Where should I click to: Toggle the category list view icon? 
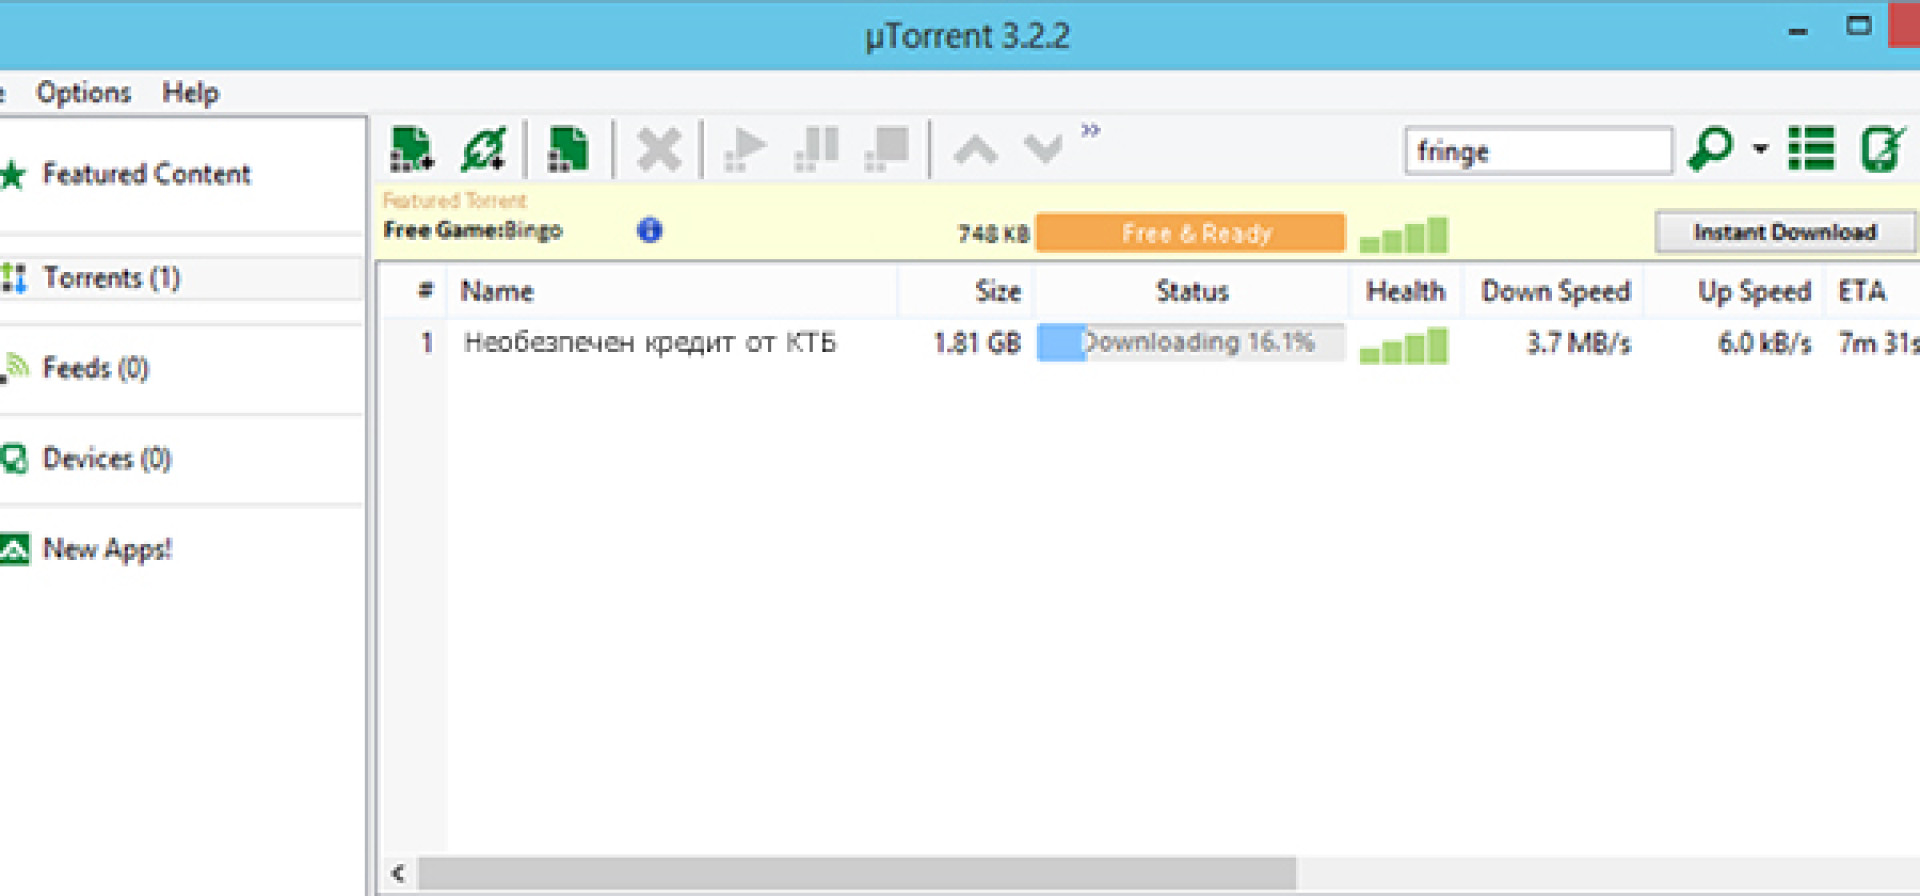click(x=1811, y=150)
